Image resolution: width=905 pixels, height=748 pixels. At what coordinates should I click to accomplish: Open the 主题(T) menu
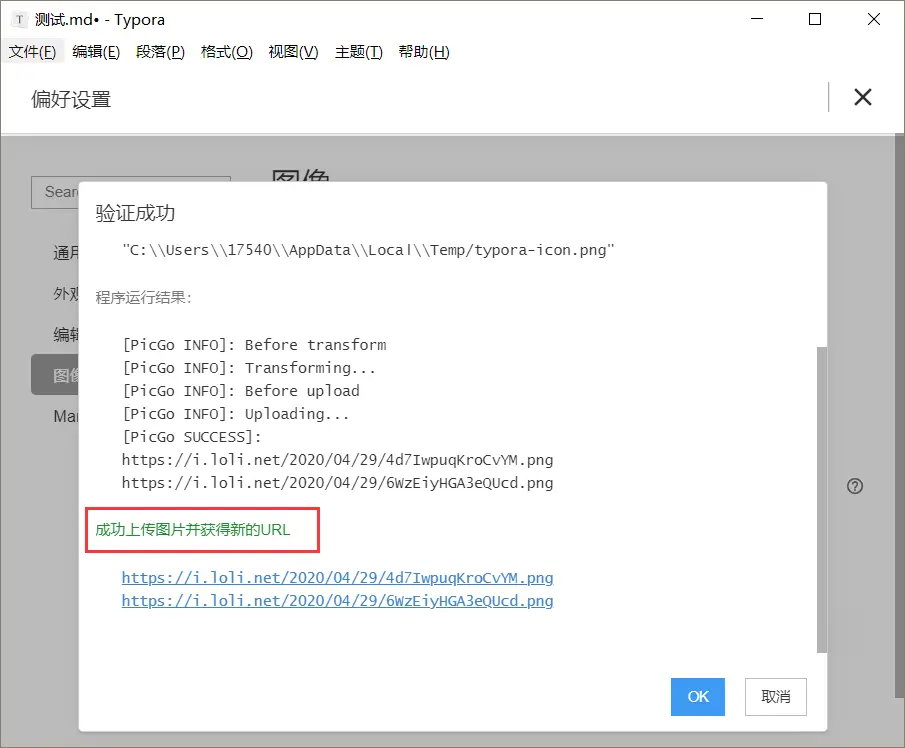358,52
